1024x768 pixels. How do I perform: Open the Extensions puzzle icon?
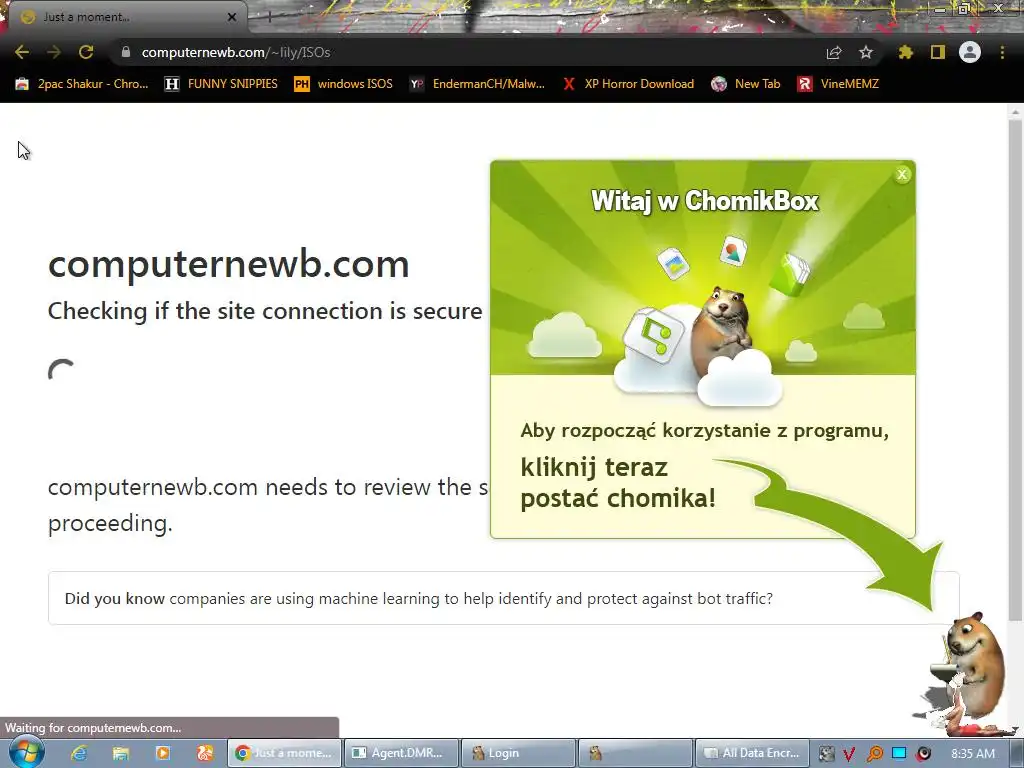click(x=905, y=52)
